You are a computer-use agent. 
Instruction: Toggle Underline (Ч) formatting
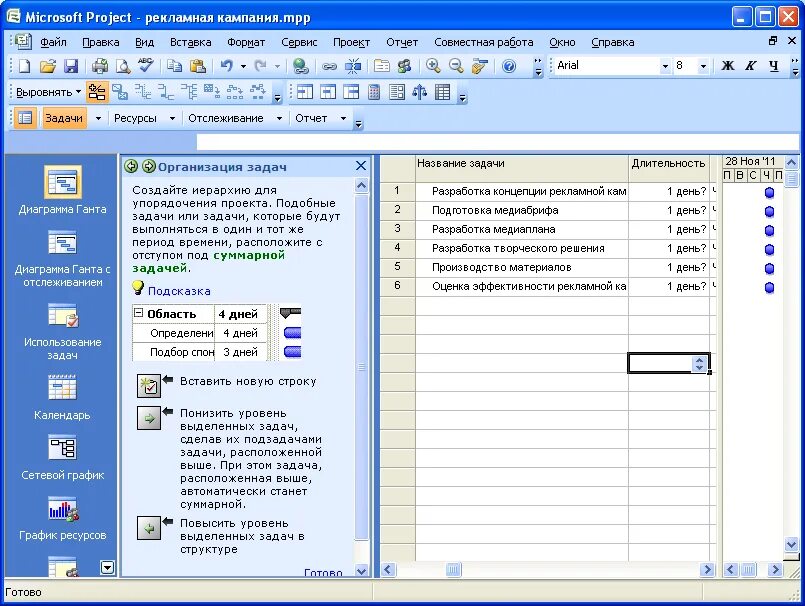[774, 66]
